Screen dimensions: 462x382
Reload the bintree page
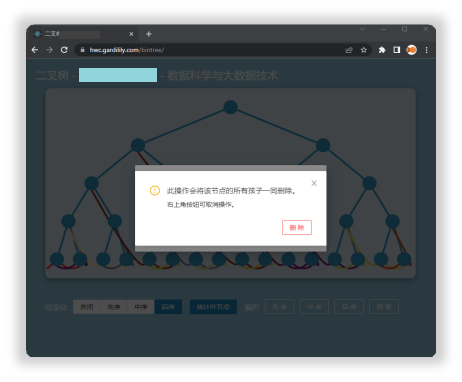pos(64,50)
